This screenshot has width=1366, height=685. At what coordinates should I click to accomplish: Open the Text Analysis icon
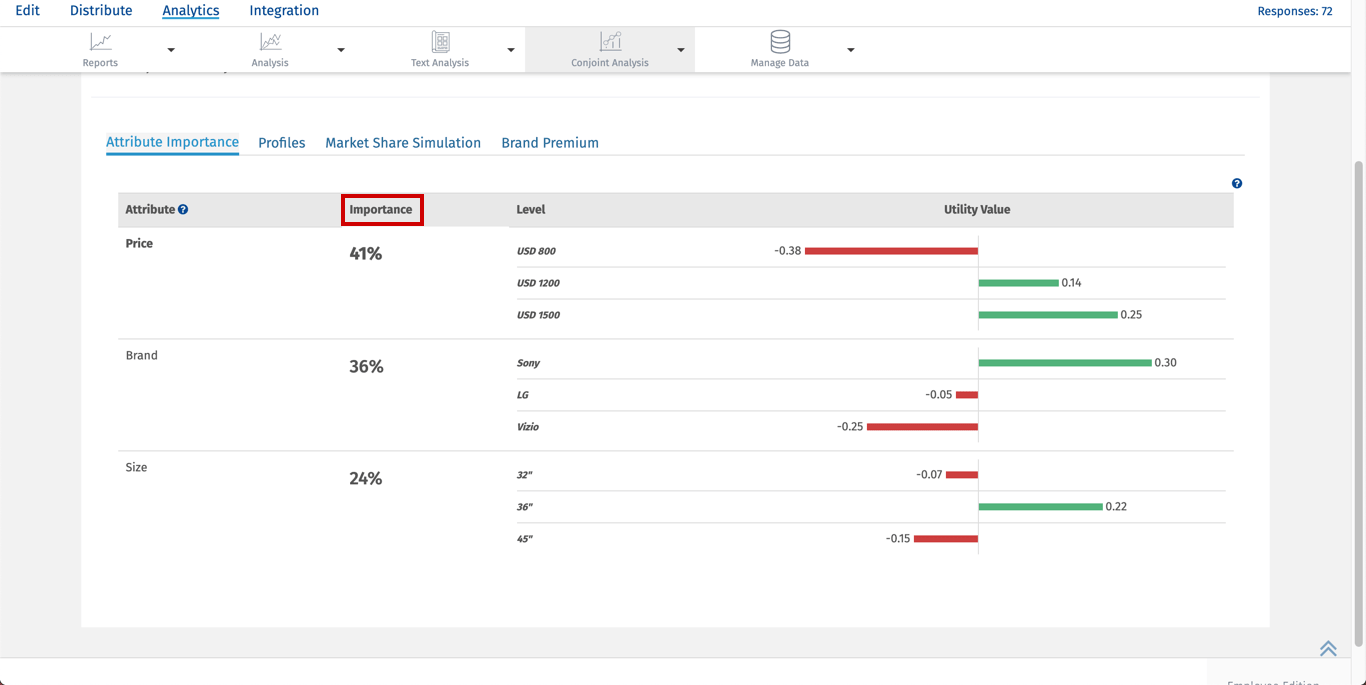pos(440,42)
